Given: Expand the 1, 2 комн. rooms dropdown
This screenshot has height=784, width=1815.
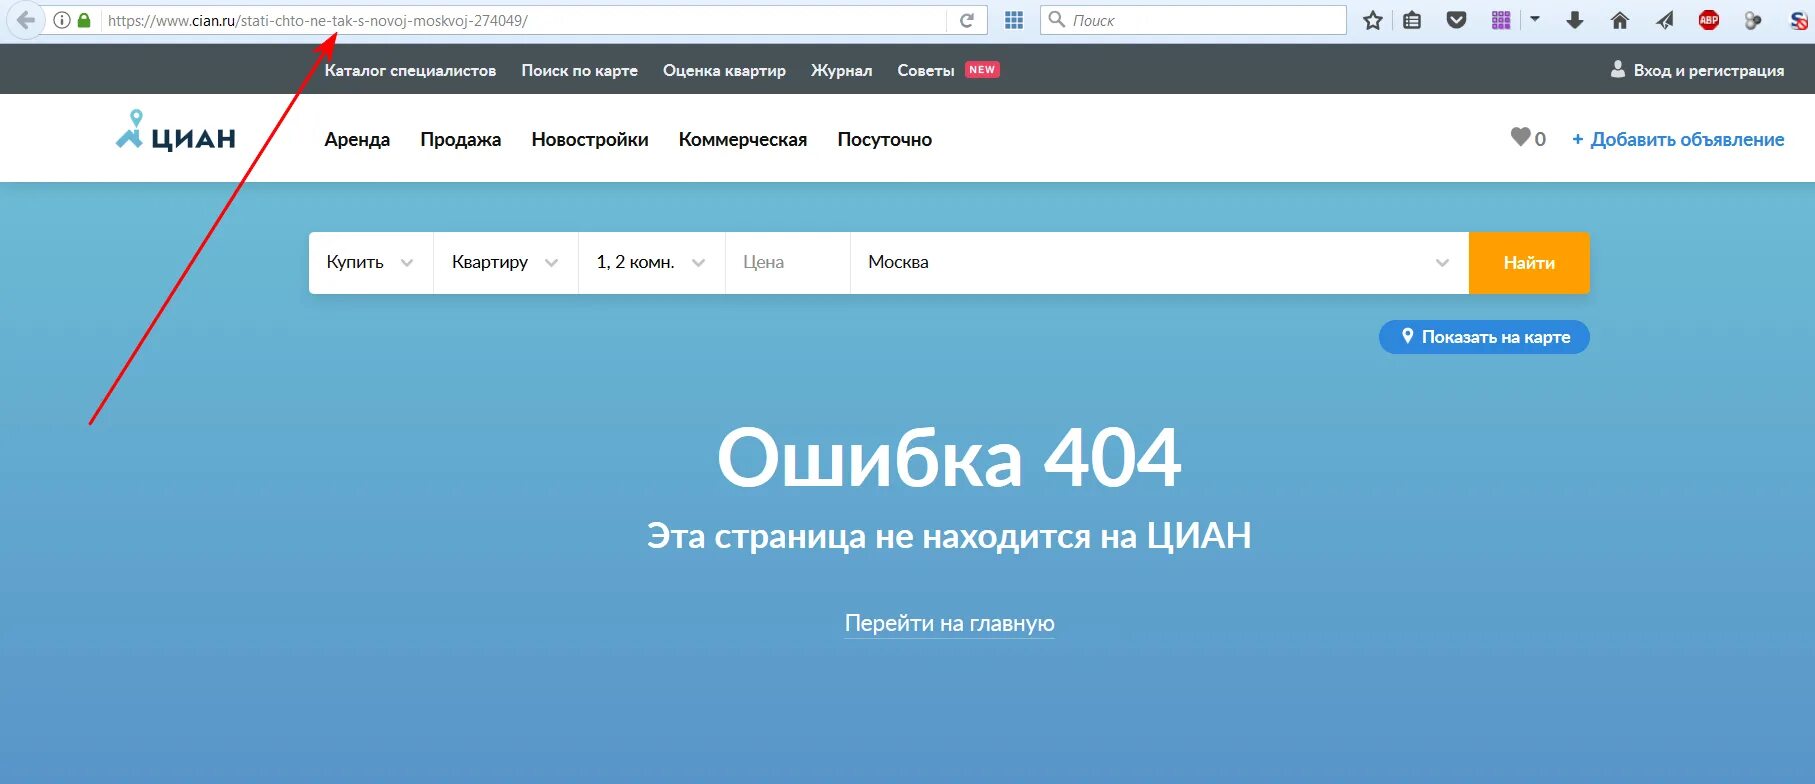Looking at the screenshot, I should coord(651,263).
